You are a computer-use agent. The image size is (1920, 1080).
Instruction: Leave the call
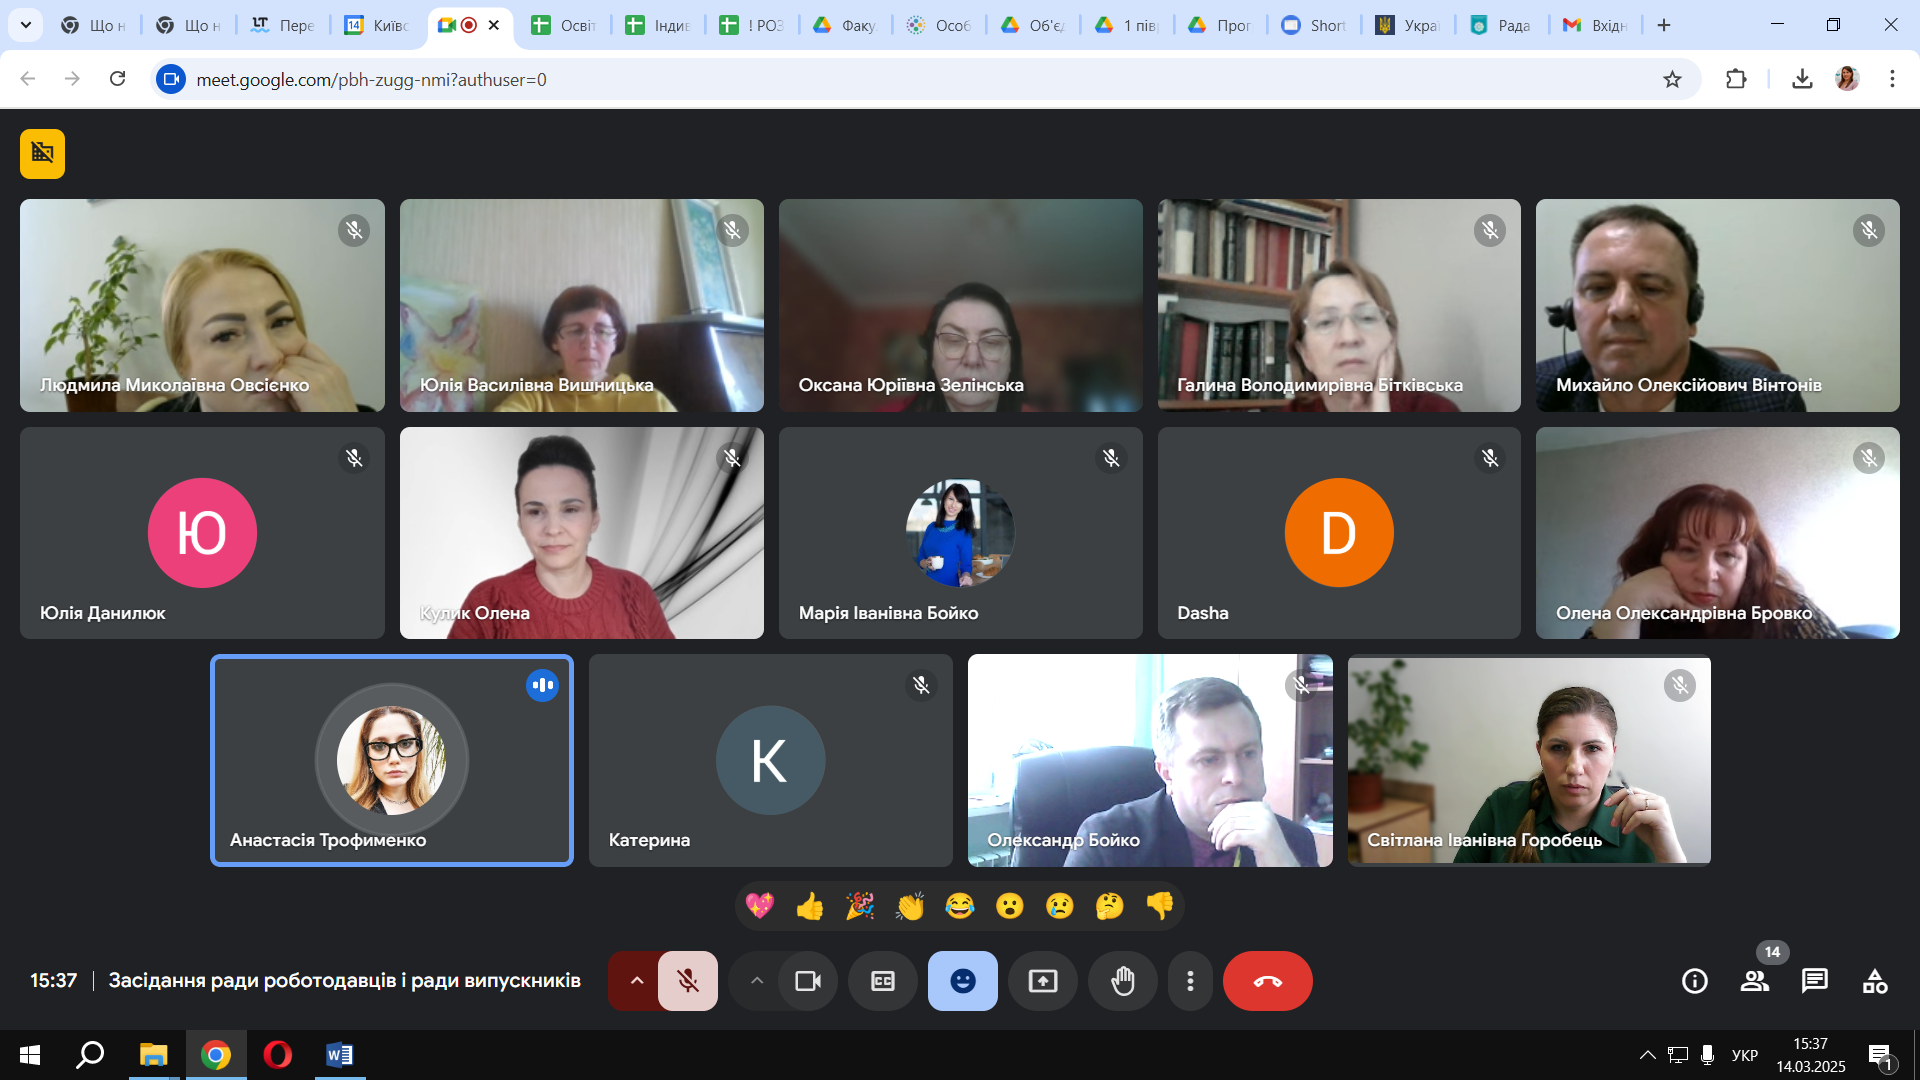(x=1267, y=981)
